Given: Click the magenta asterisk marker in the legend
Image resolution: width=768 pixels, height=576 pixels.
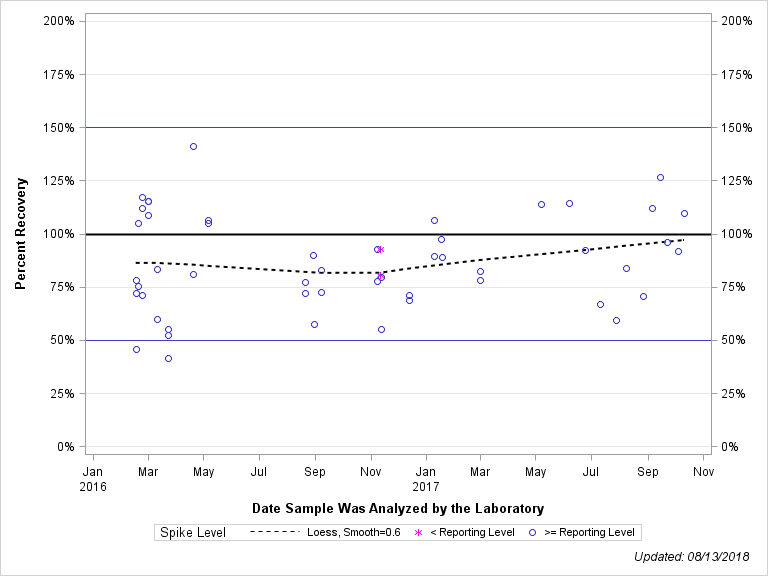Looking at the screenshot, I should (418, 532).
